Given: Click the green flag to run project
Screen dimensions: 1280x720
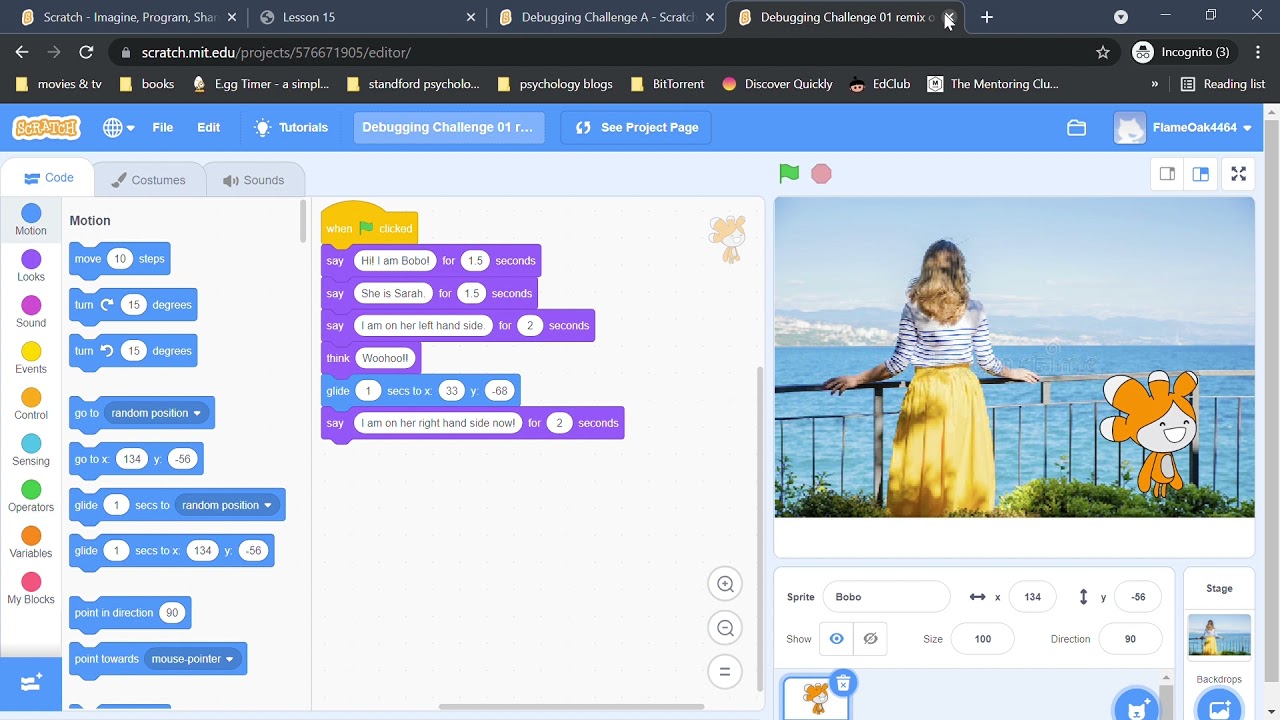Looking at the screenshot, I should [x=789, y=174].
